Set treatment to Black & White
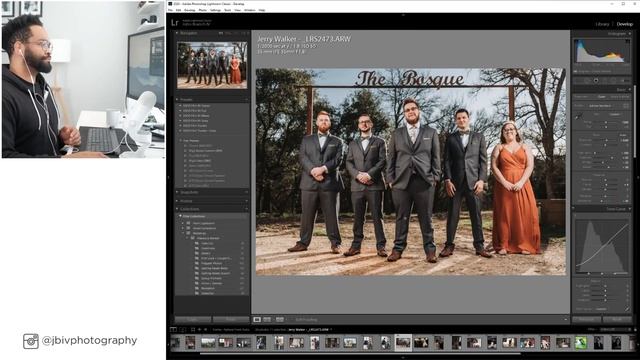640x360 pixels. [620, 97]
